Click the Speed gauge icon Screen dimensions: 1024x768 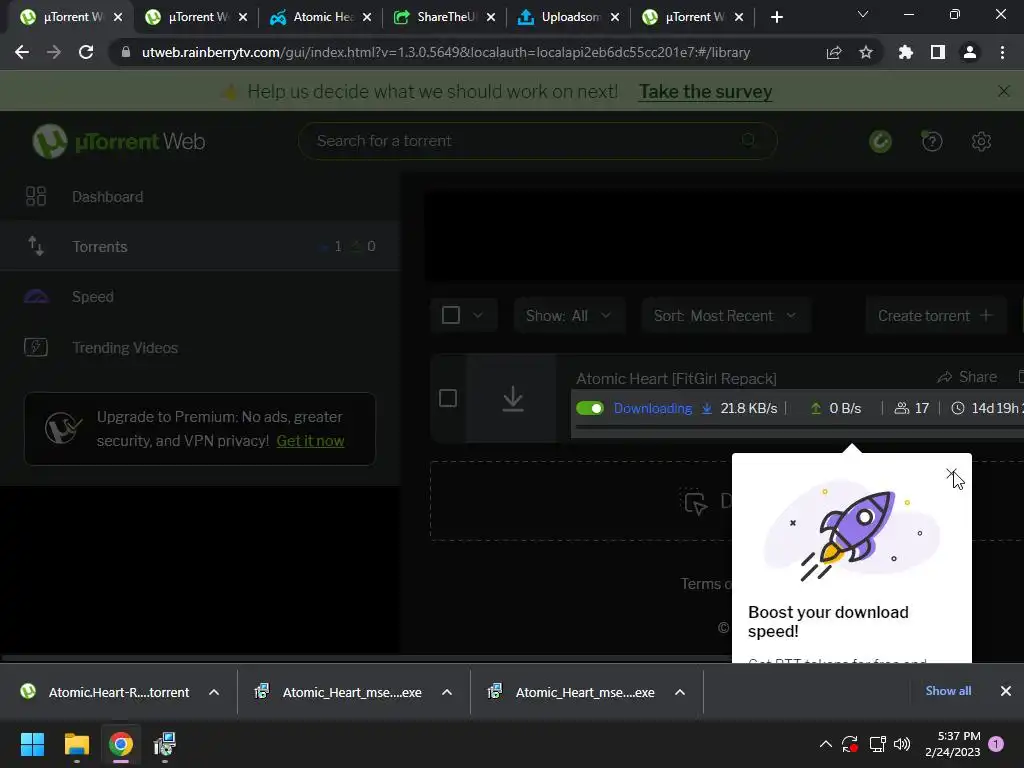[37, 296]
